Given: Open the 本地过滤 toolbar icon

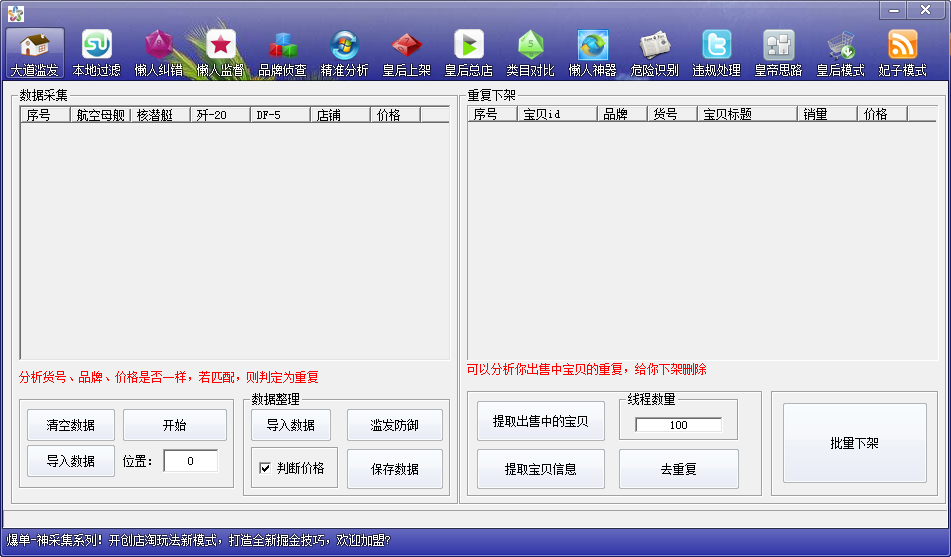Looking at the screenshot, I should pyautogui.click(x=97, y=53).
